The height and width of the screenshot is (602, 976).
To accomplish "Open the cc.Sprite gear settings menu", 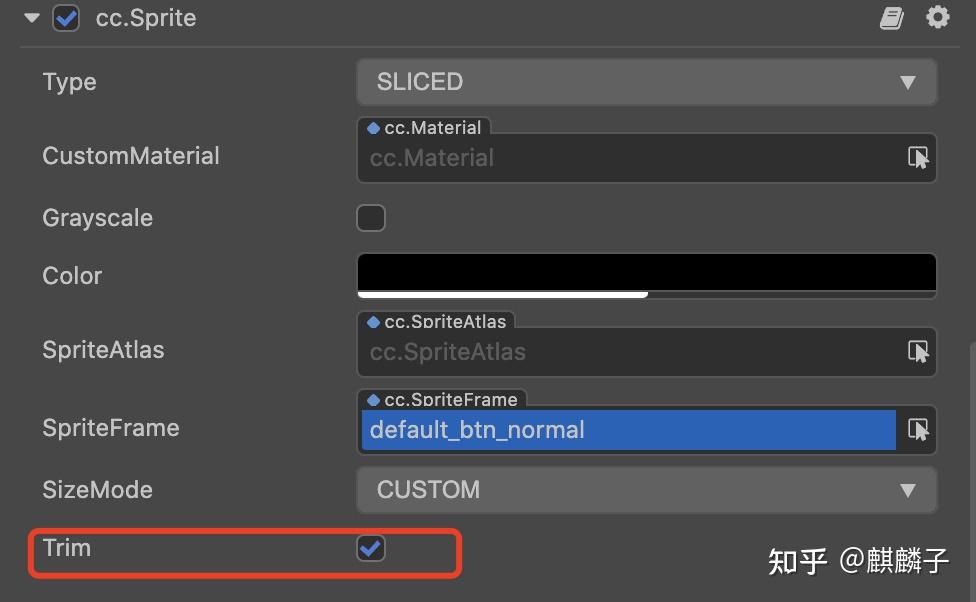I will (x=937, y=17).
